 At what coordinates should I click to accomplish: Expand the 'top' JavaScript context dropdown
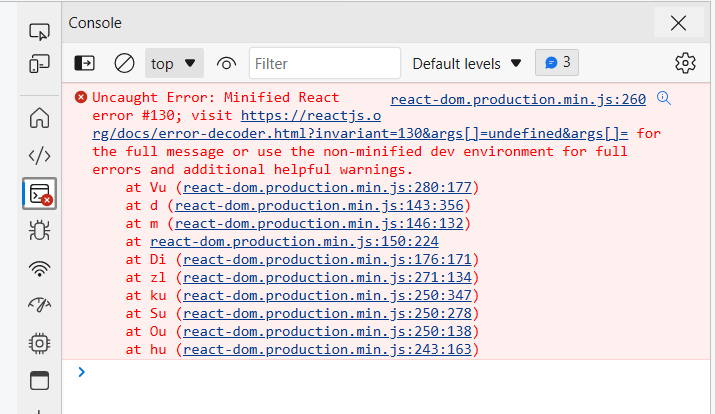point(174,63)
